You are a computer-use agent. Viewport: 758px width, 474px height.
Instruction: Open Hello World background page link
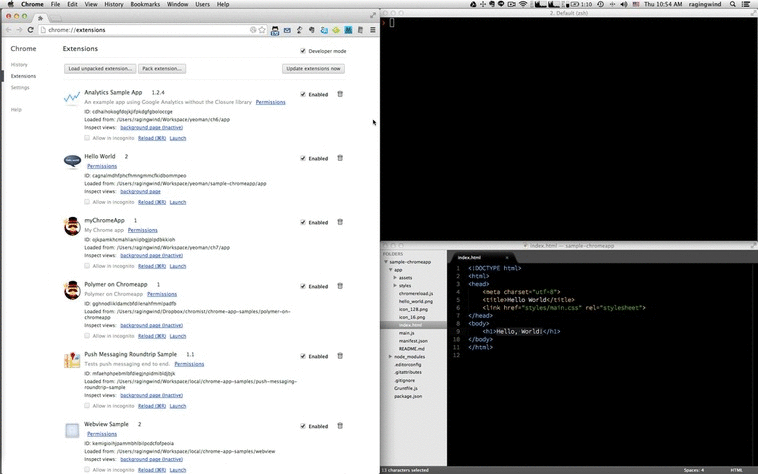[x=140, y=191]
